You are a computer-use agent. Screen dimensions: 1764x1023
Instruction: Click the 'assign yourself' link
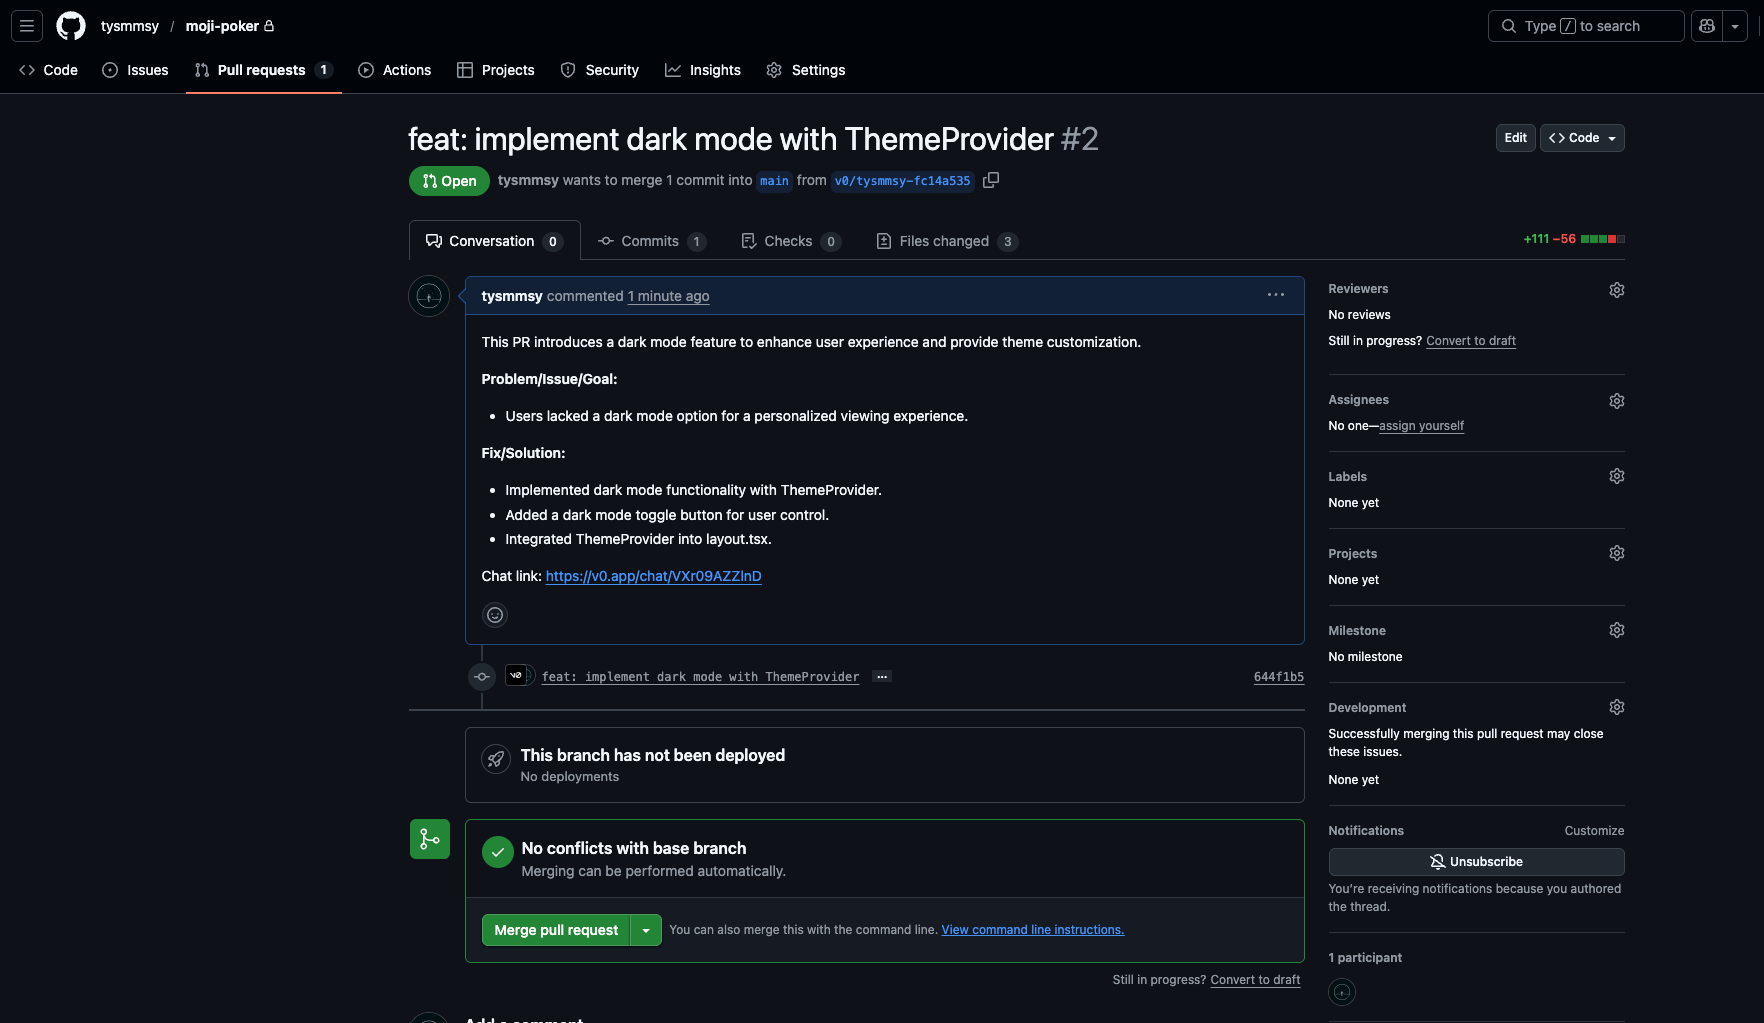coord(1421,426)
